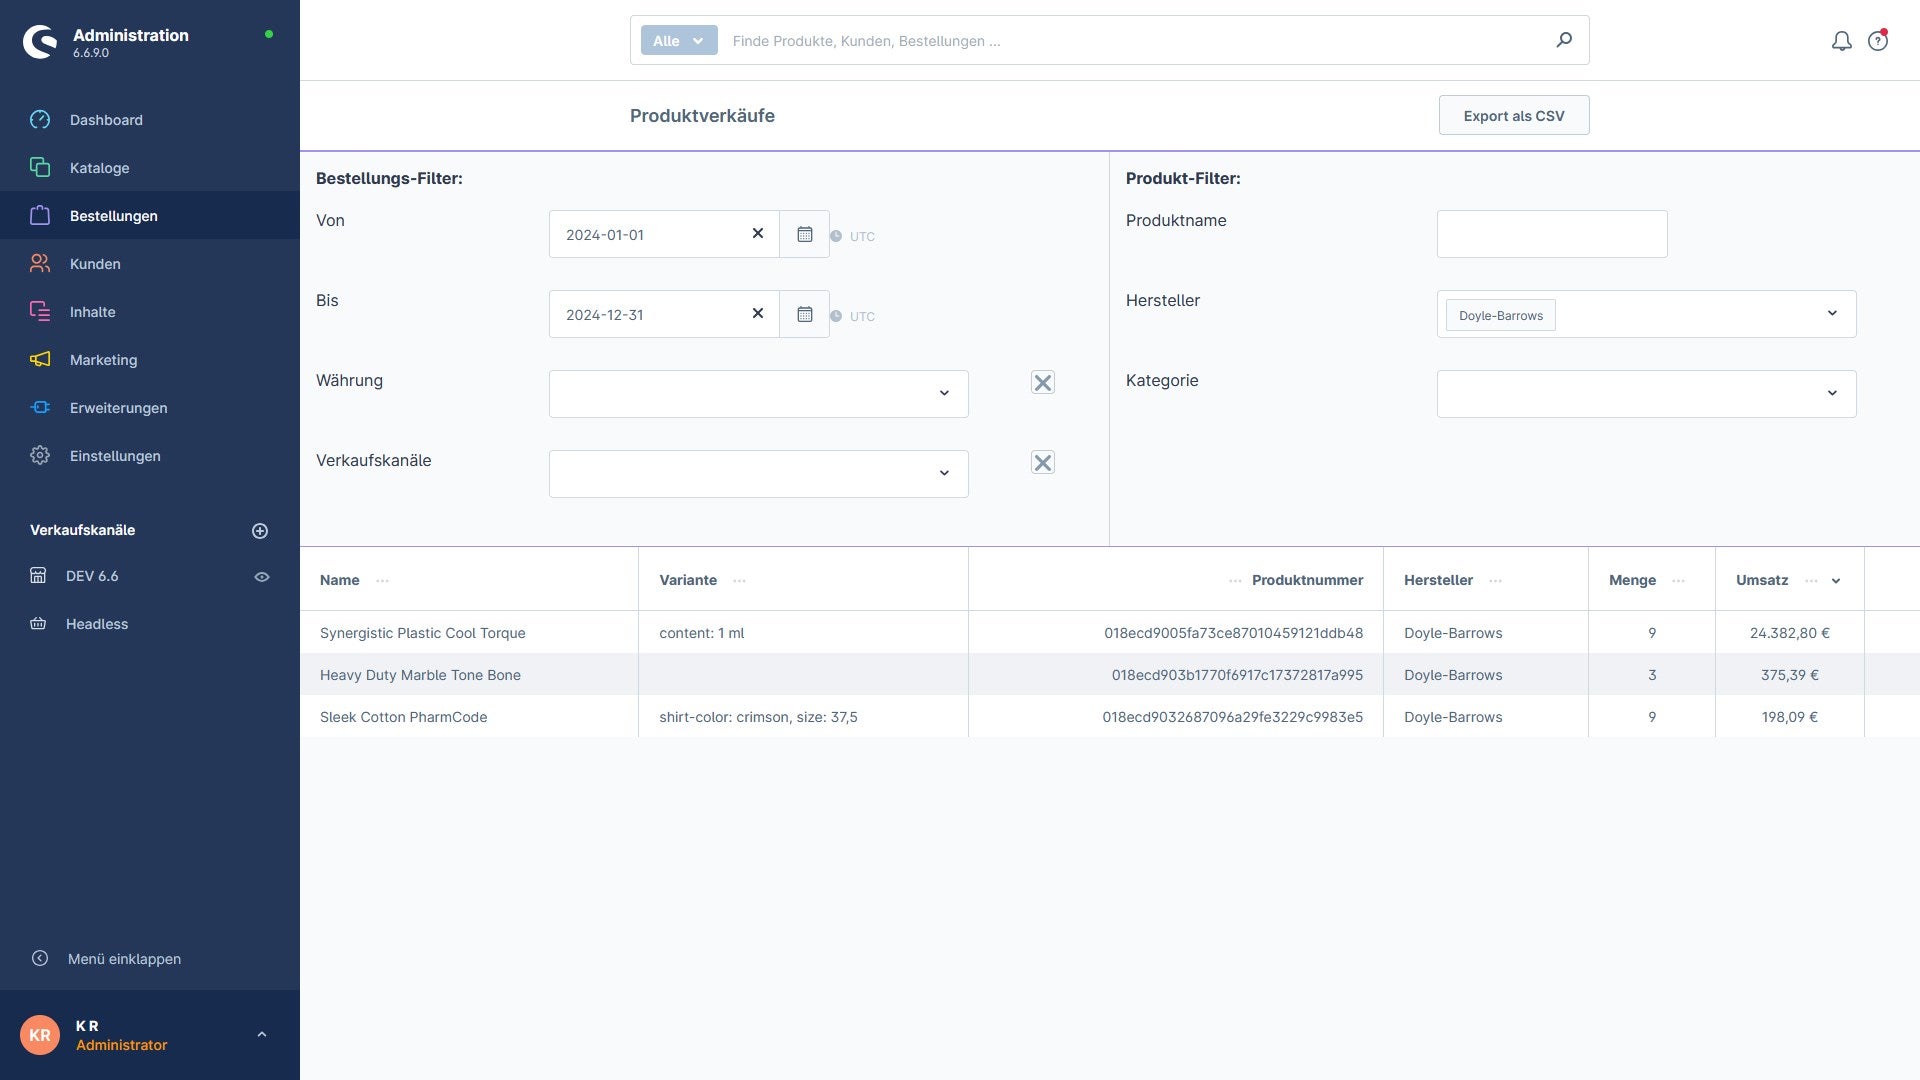Click Export als CSV button

coord(1514,115)
